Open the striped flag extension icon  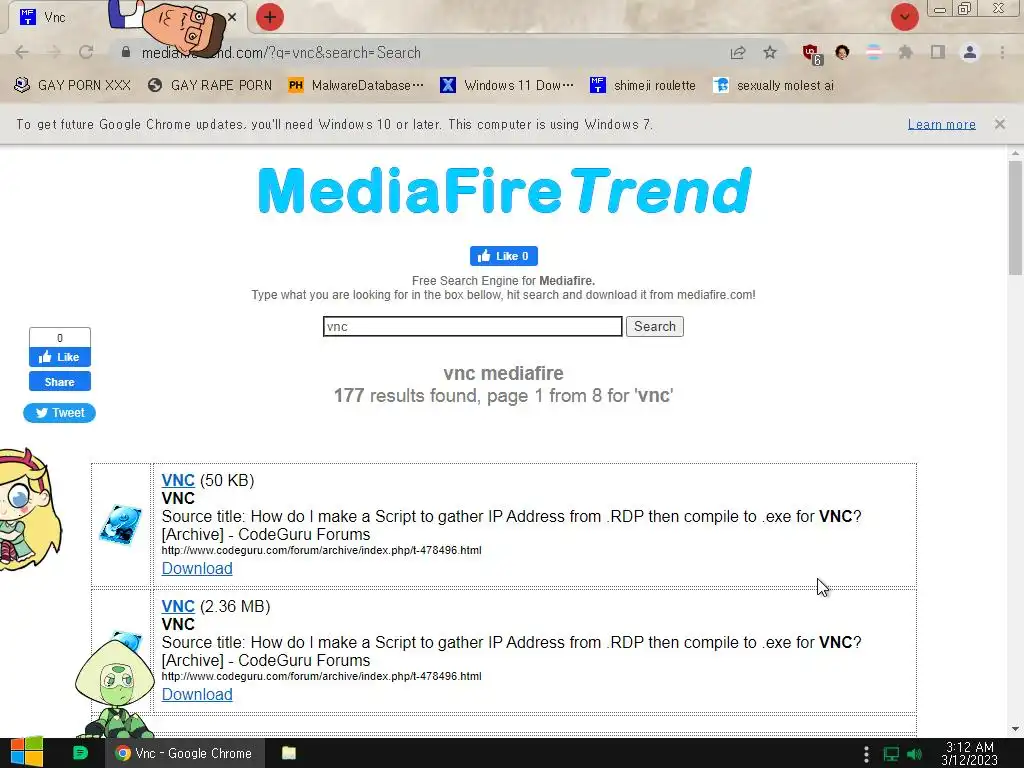click(x=873, y=52)
